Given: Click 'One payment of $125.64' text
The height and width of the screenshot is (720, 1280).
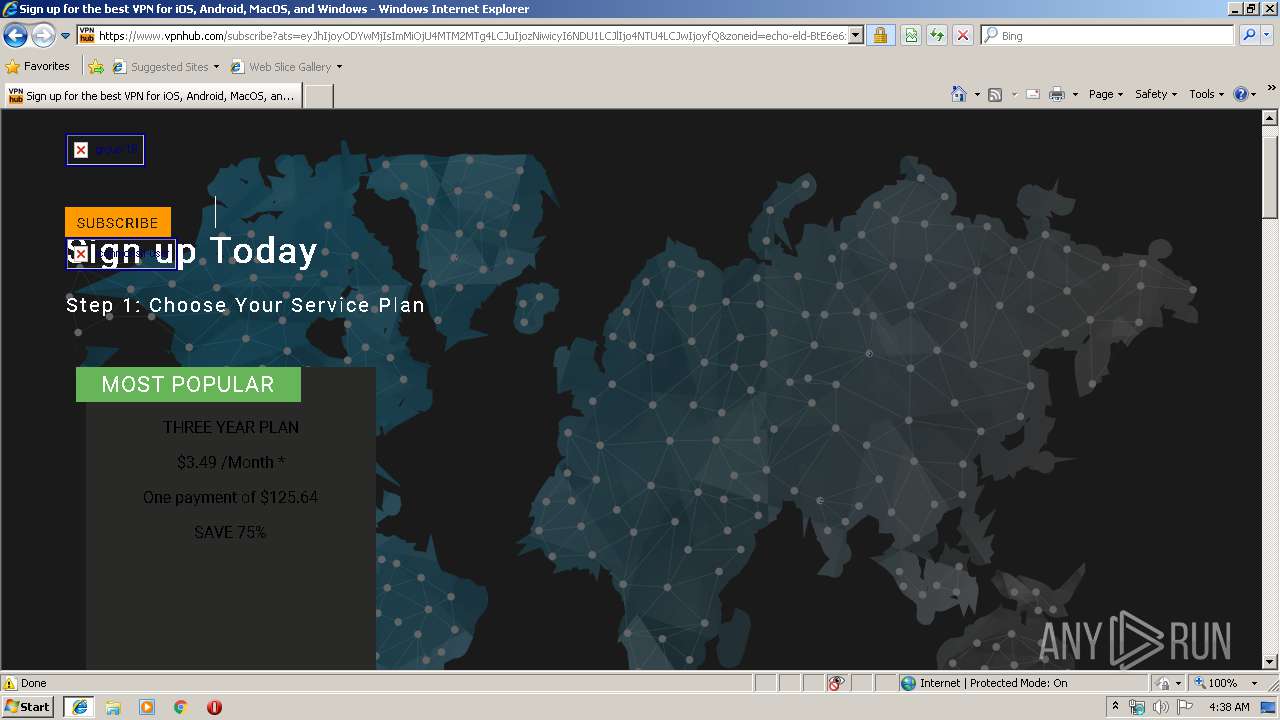Looking at the screenshot, I should 230,497.
